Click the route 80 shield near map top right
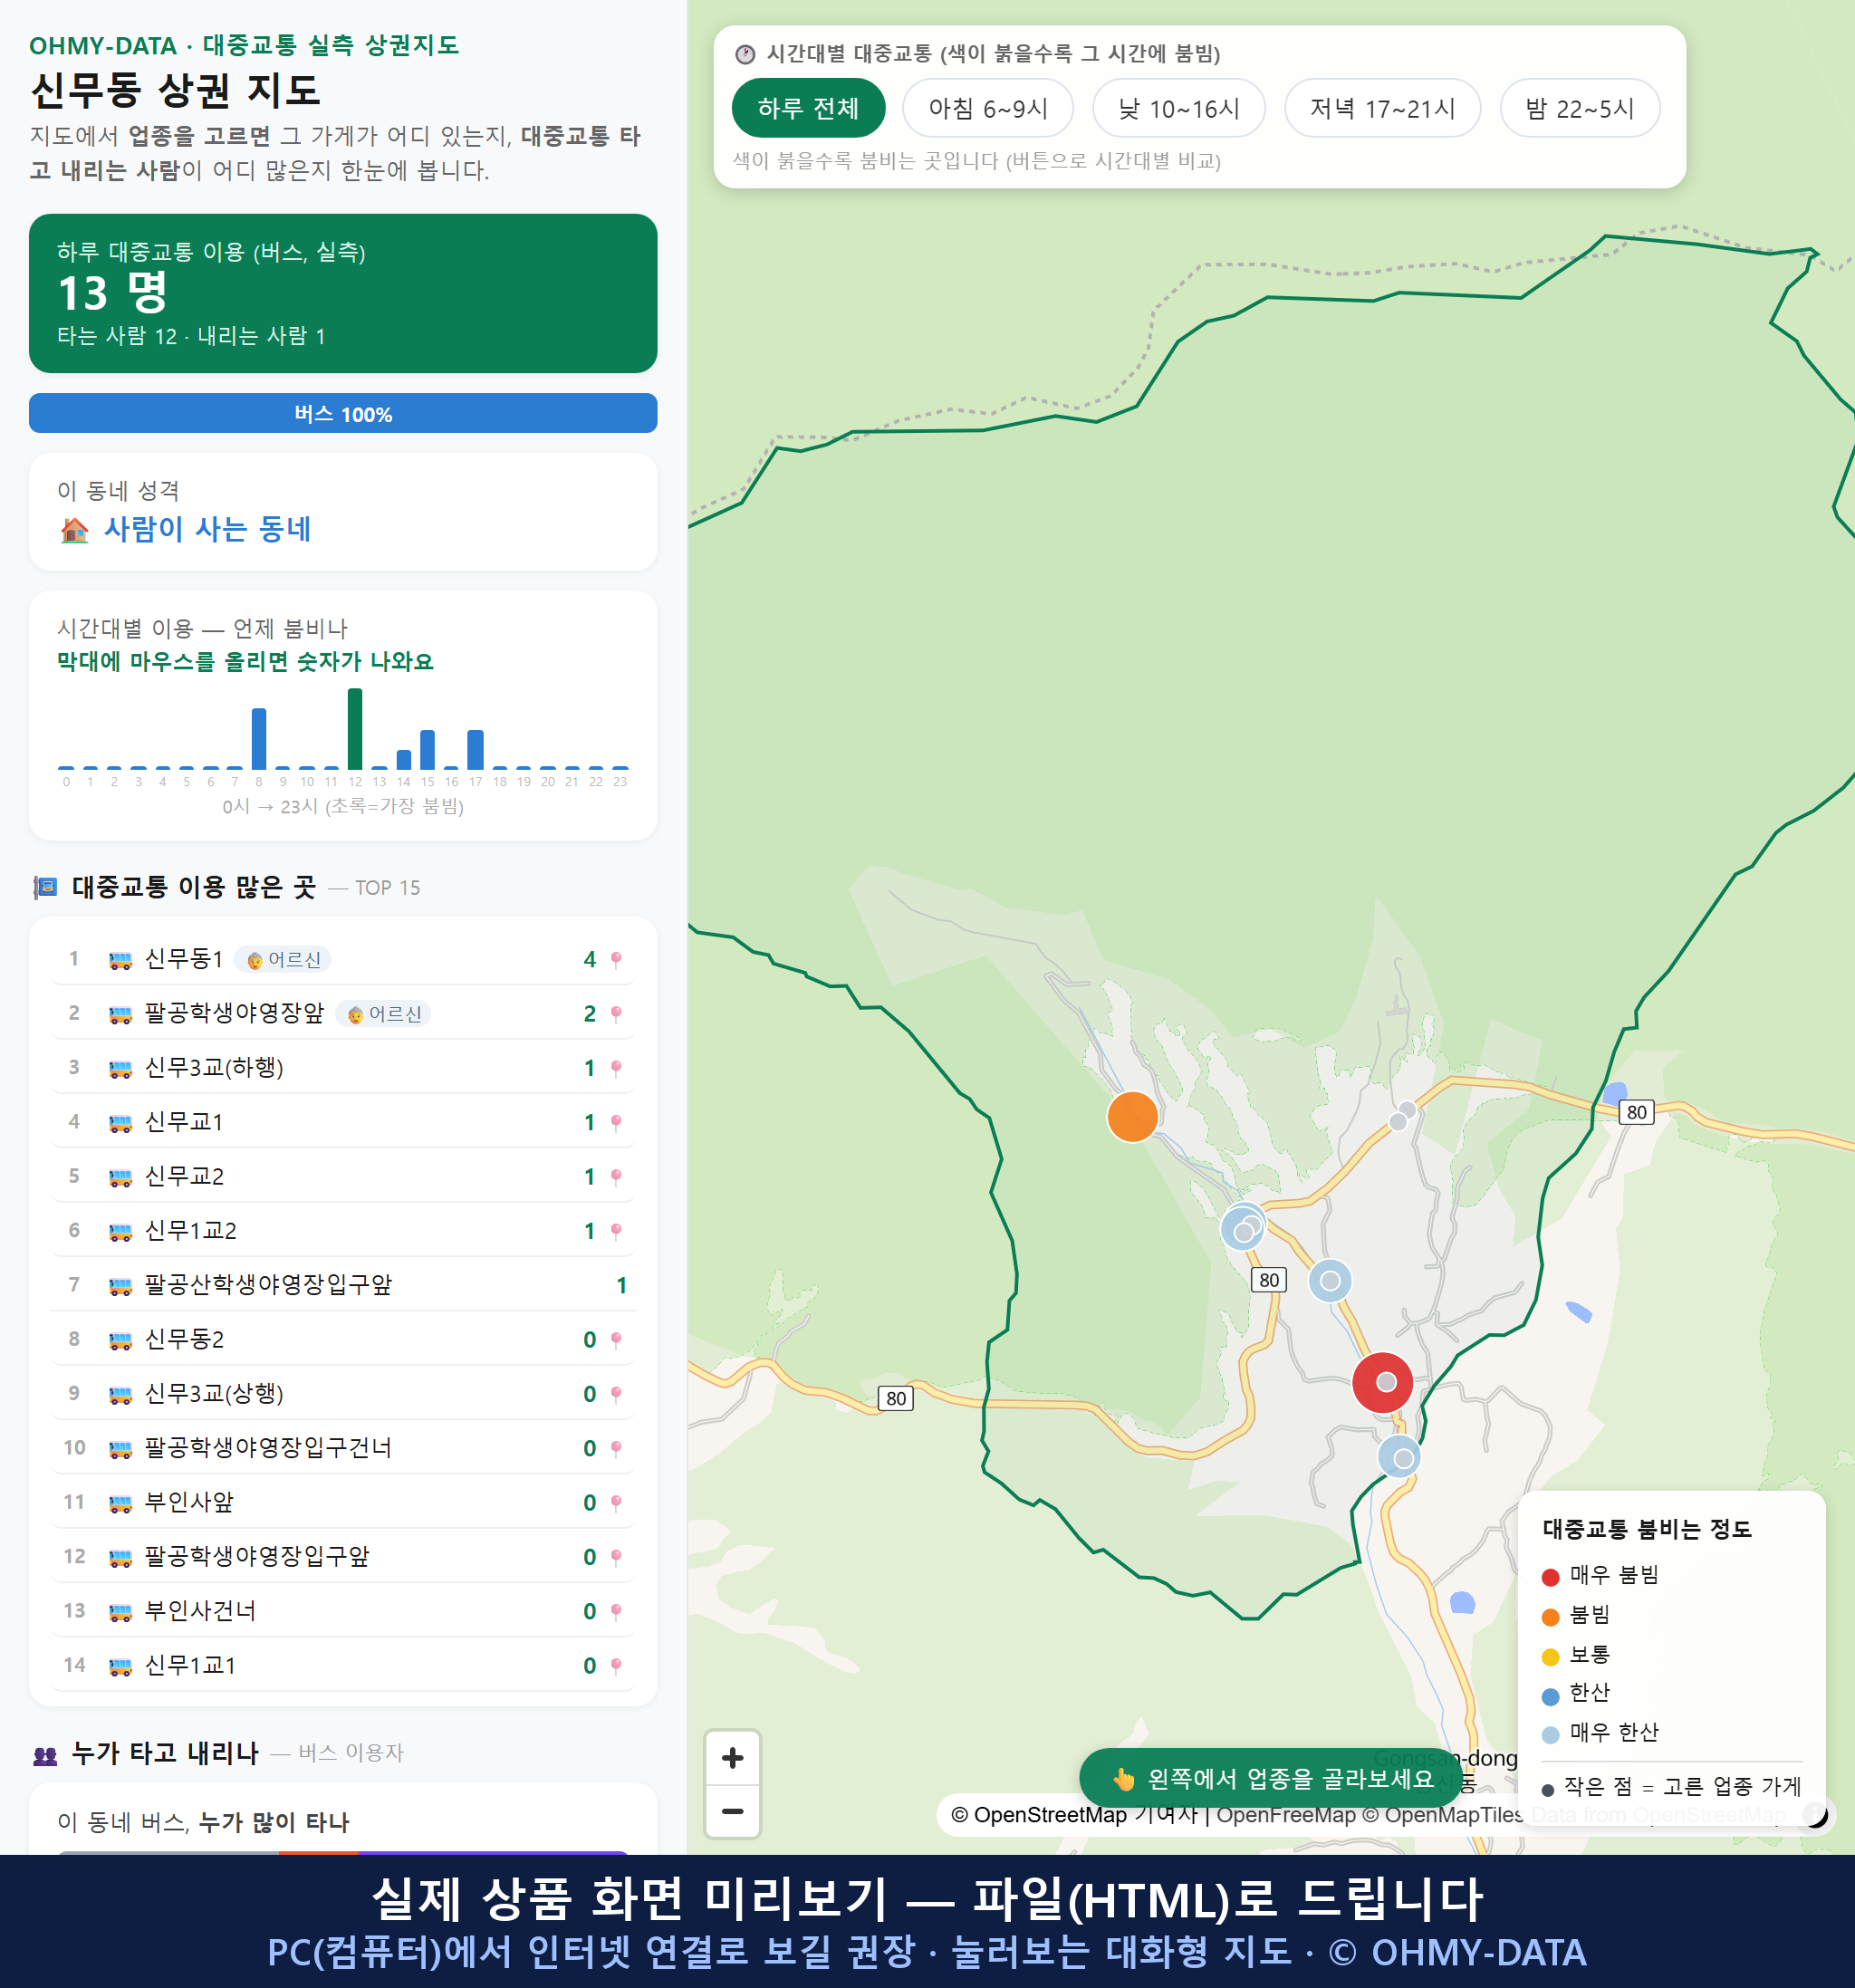The image size is (1855, 1988). [1636, 1112]
